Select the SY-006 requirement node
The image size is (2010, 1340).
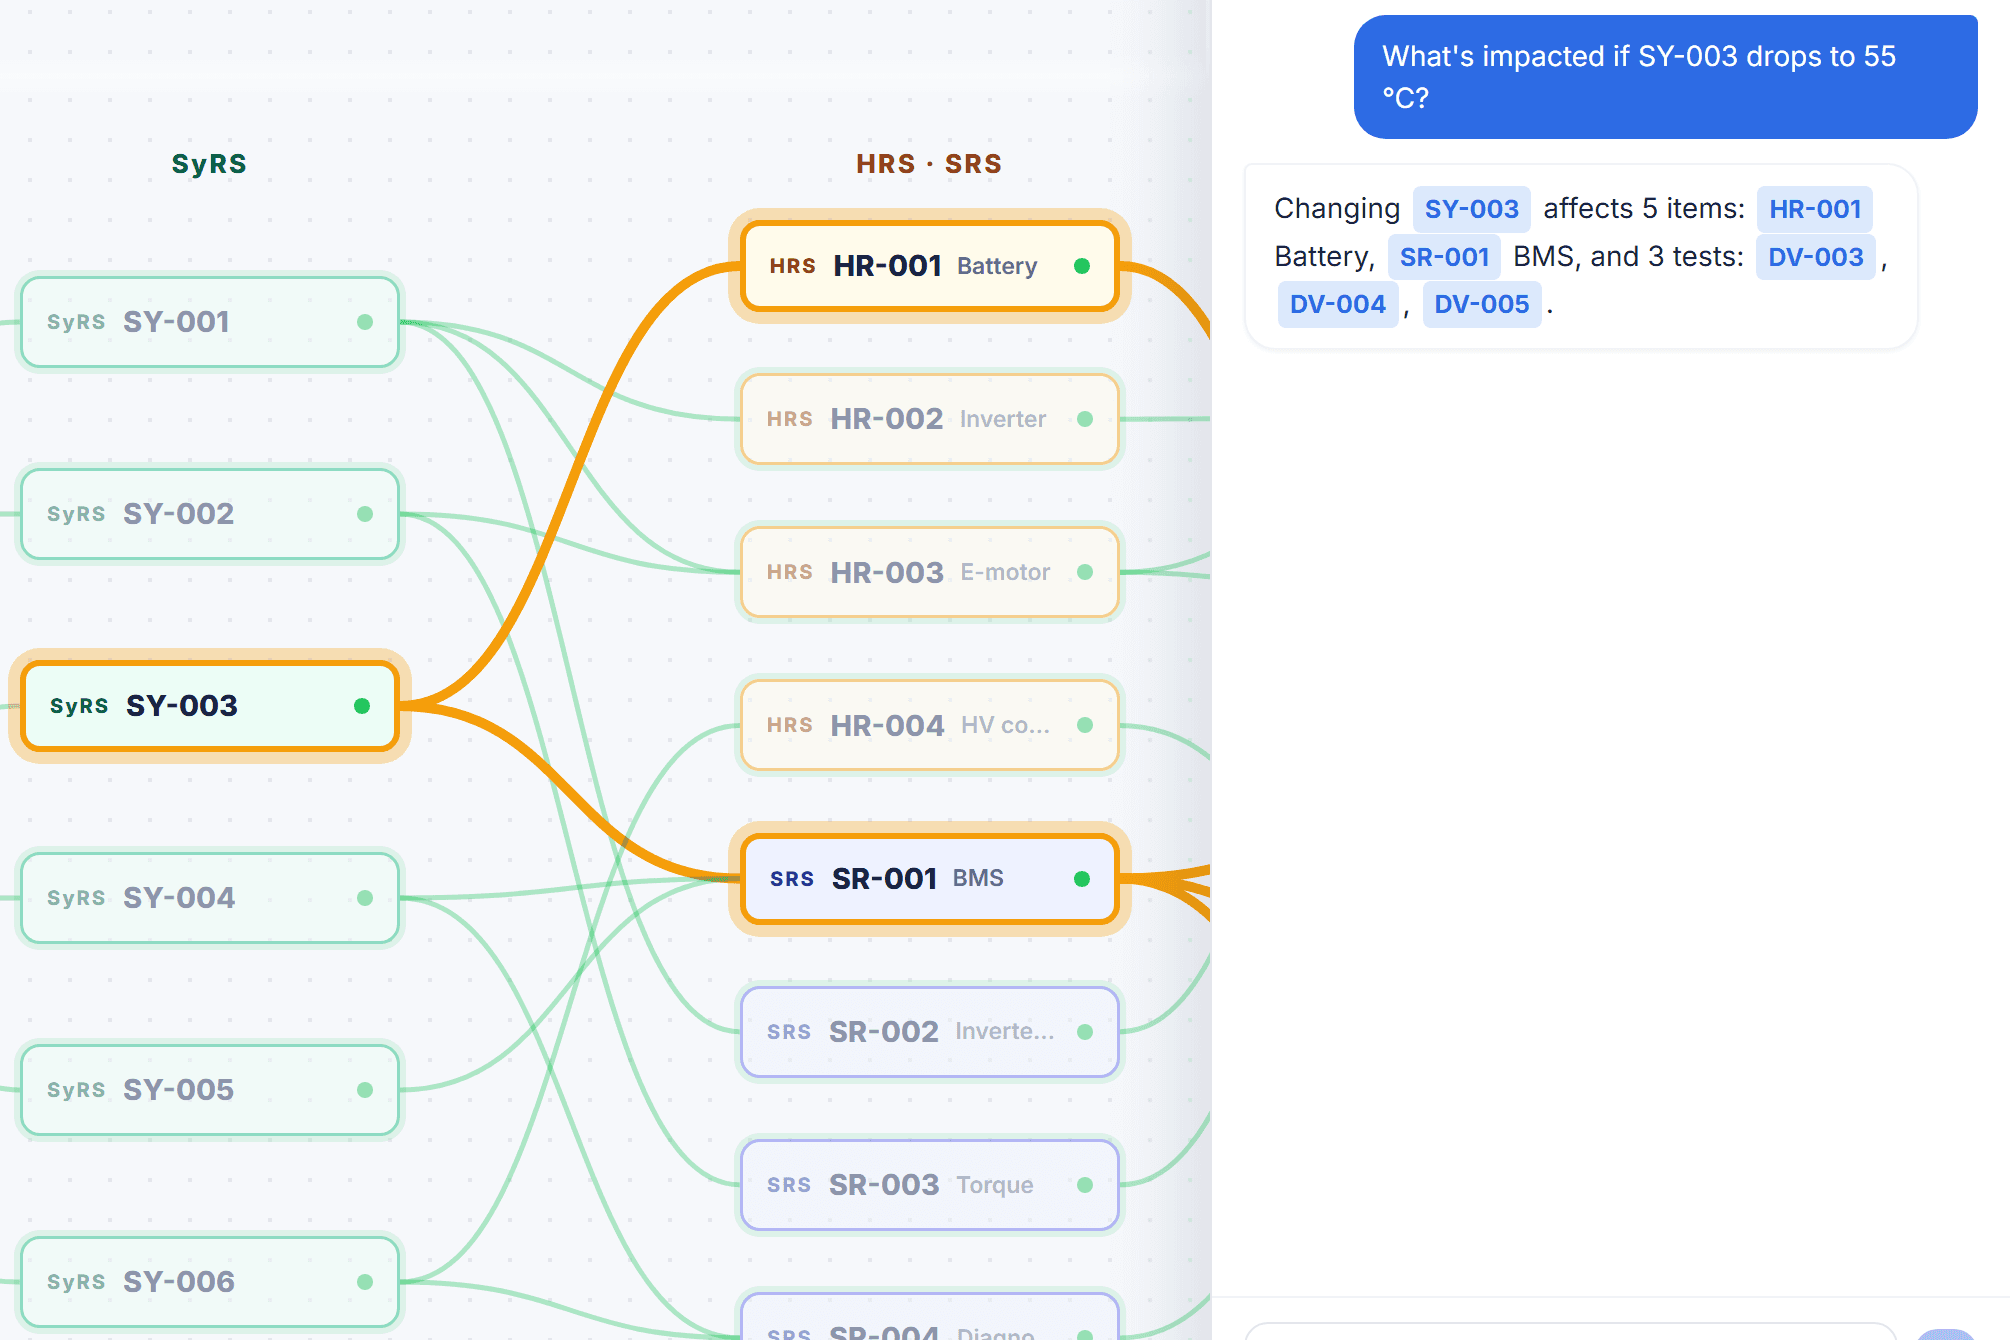[x=210, y=1282]
